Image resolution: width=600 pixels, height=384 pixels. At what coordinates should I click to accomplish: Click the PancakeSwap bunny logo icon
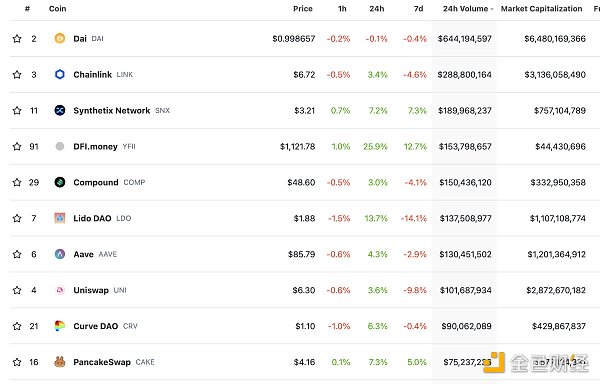click(x=60, y=362)
